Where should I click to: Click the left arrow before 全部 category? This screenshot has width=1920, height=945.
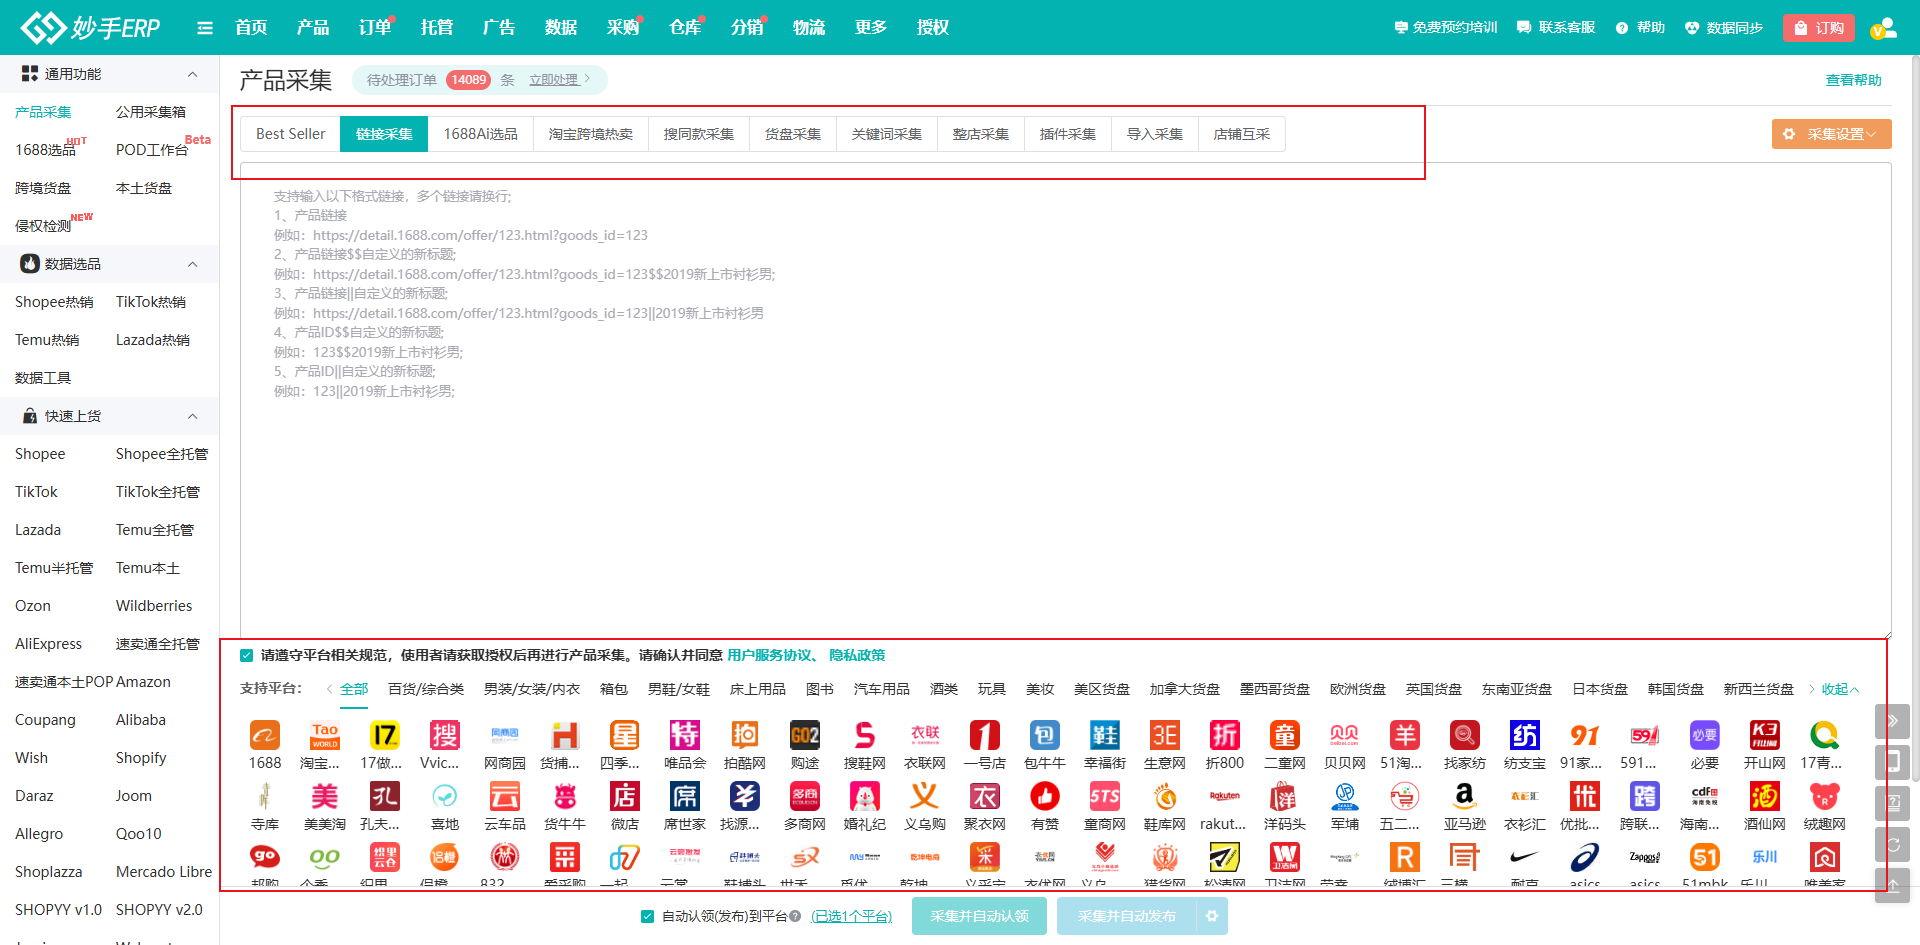click(x=329, y=689)
